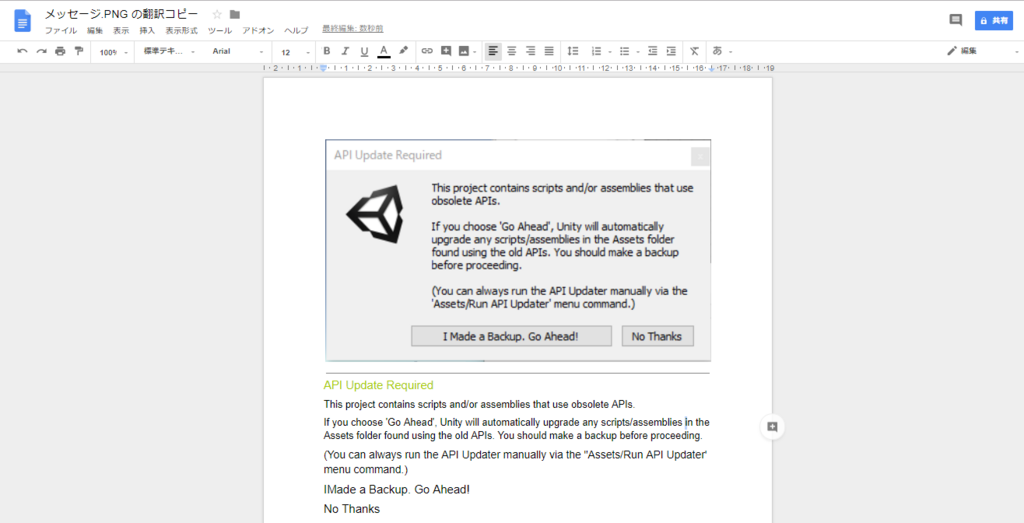Open the ヘルプ menu

point(296,31)
